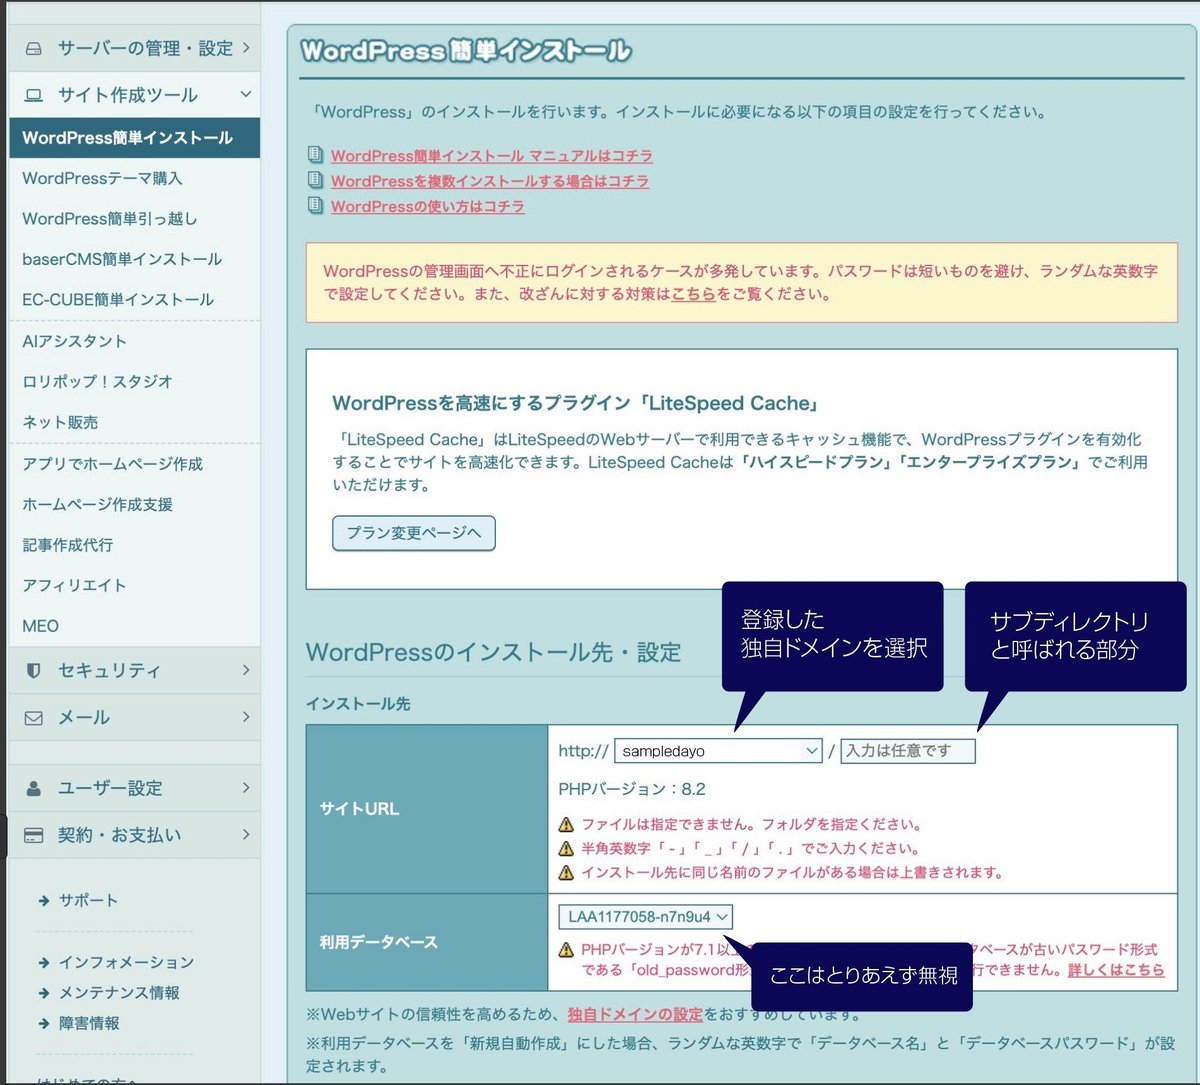Viewport: 1200px width, 1085px height.
Task: Expand the ユーザー設定 menu chevron
Action: tap(246, 787)
